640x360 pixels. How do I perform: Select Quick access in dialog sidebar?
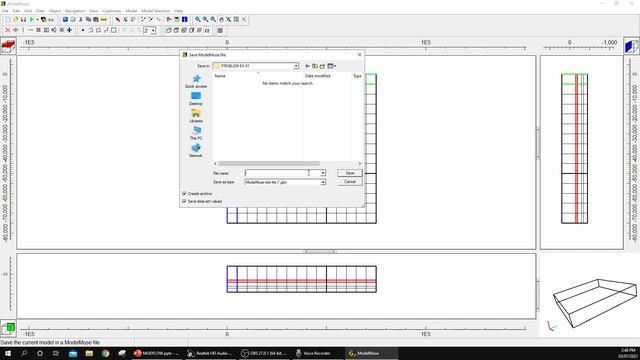[x=196, y=81]
